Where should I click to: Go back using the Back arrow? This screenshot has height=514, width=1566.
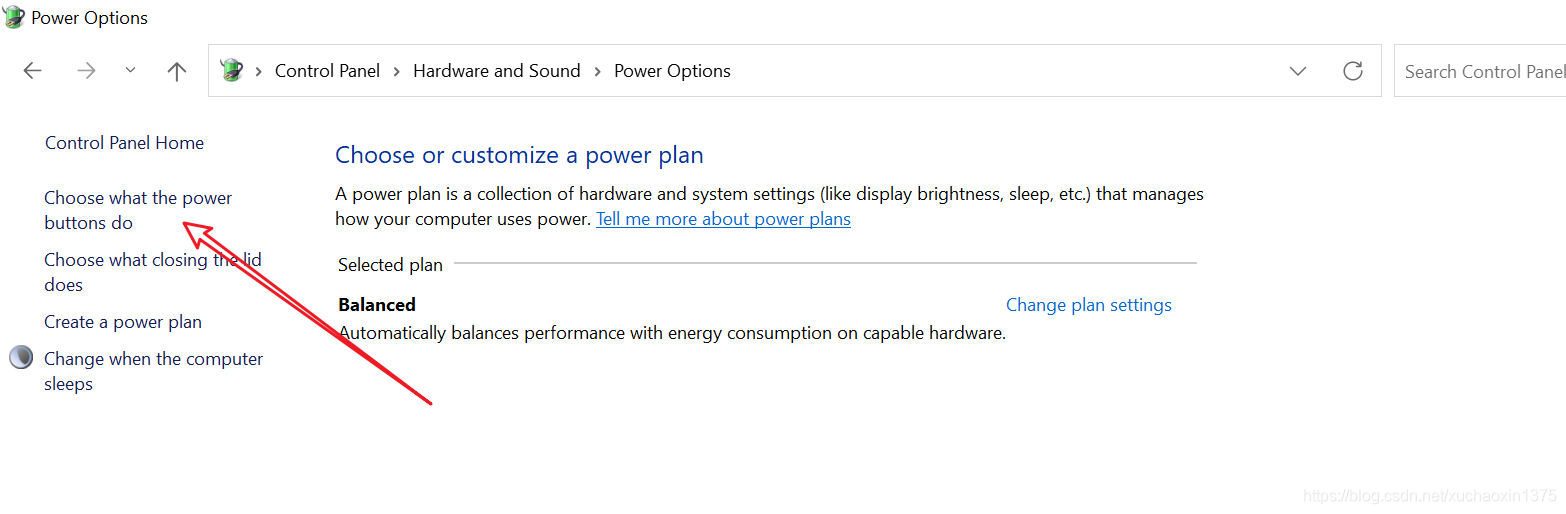33,71
